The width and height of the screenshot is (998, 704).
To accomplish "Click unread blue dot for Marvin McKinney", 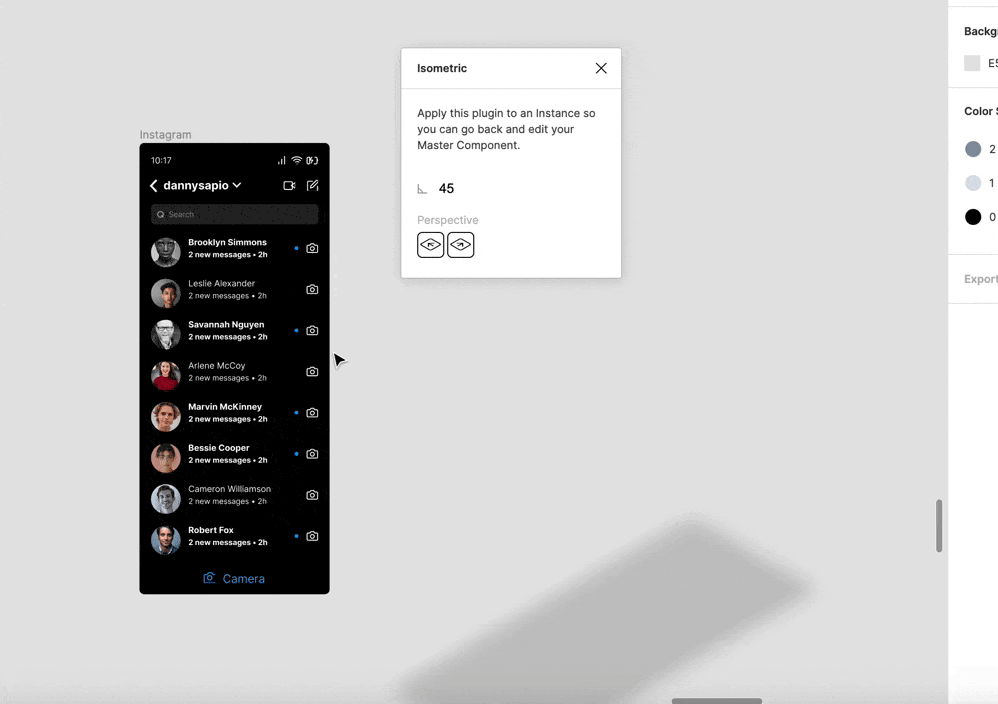I will coord(297,412).
